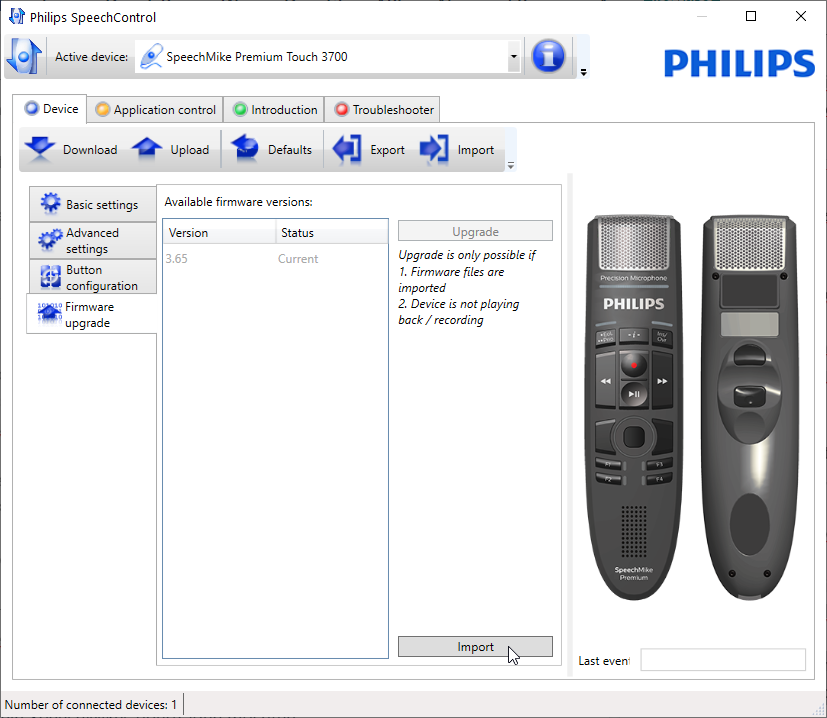Click the fast-forward button on SpeechMike image
The image size is (827, 718).
point(662,381)
